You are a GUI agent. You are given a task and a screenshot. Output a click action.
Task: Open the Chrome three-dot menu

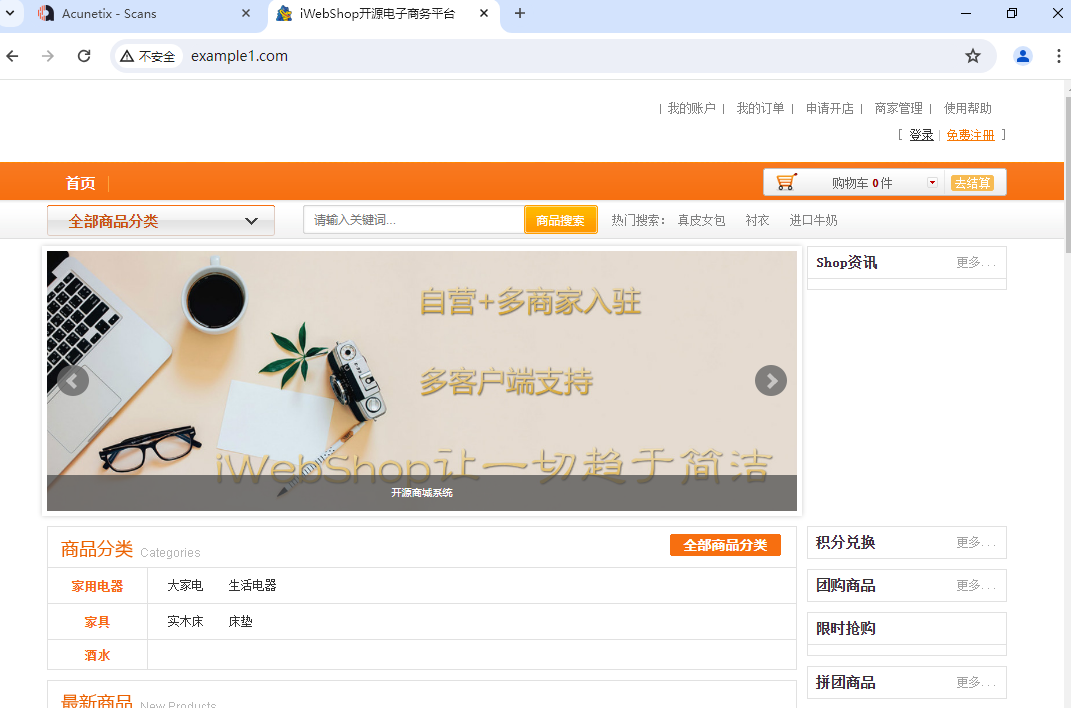[x=1058, y=56]
